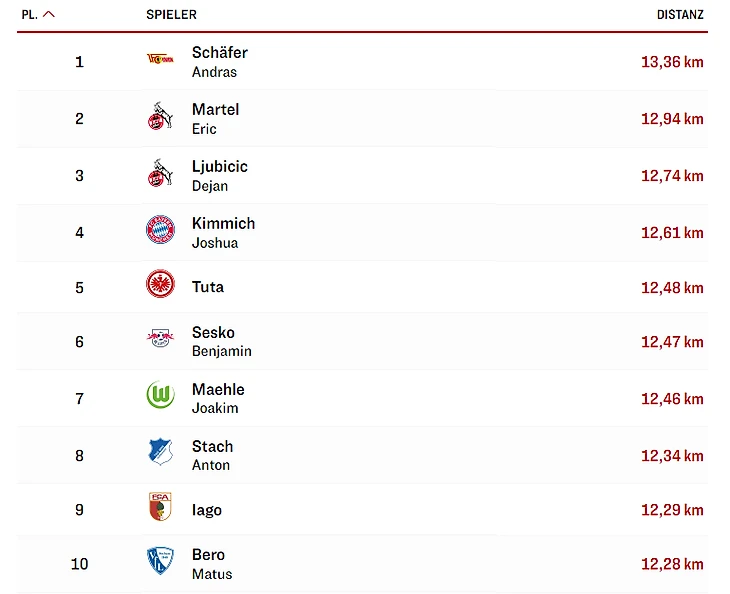Toggle sort order via PL. arrow
Viewport: 730px width, 594px height.
coord(50,15)
